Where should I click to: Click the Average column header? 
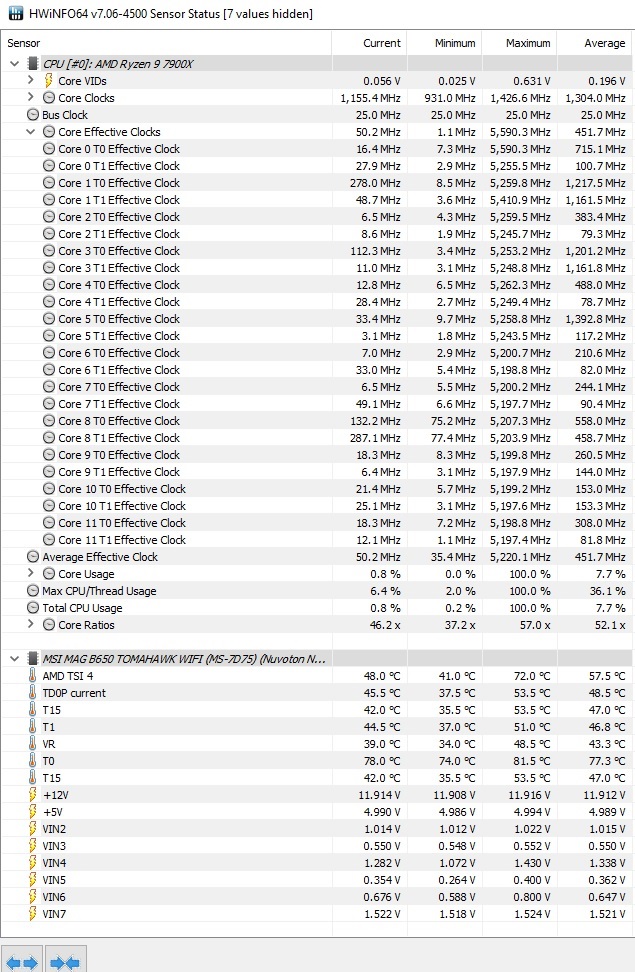pyautogui.click(x=594, y=43)
